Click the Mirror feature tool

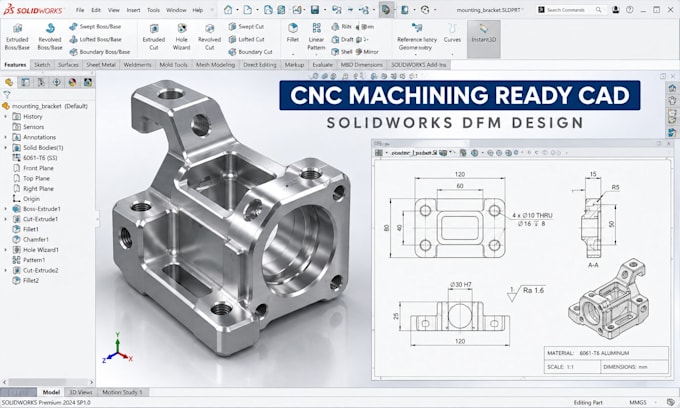pyautogui.click(x=367, y=52)
